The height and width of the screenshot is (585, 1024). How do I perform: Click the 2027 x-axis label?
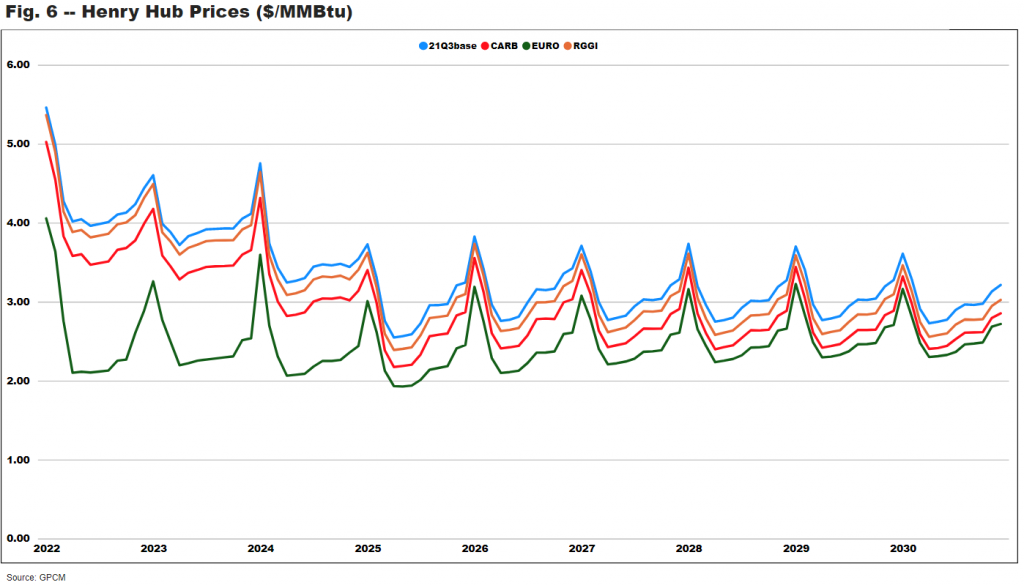(582, 549)
